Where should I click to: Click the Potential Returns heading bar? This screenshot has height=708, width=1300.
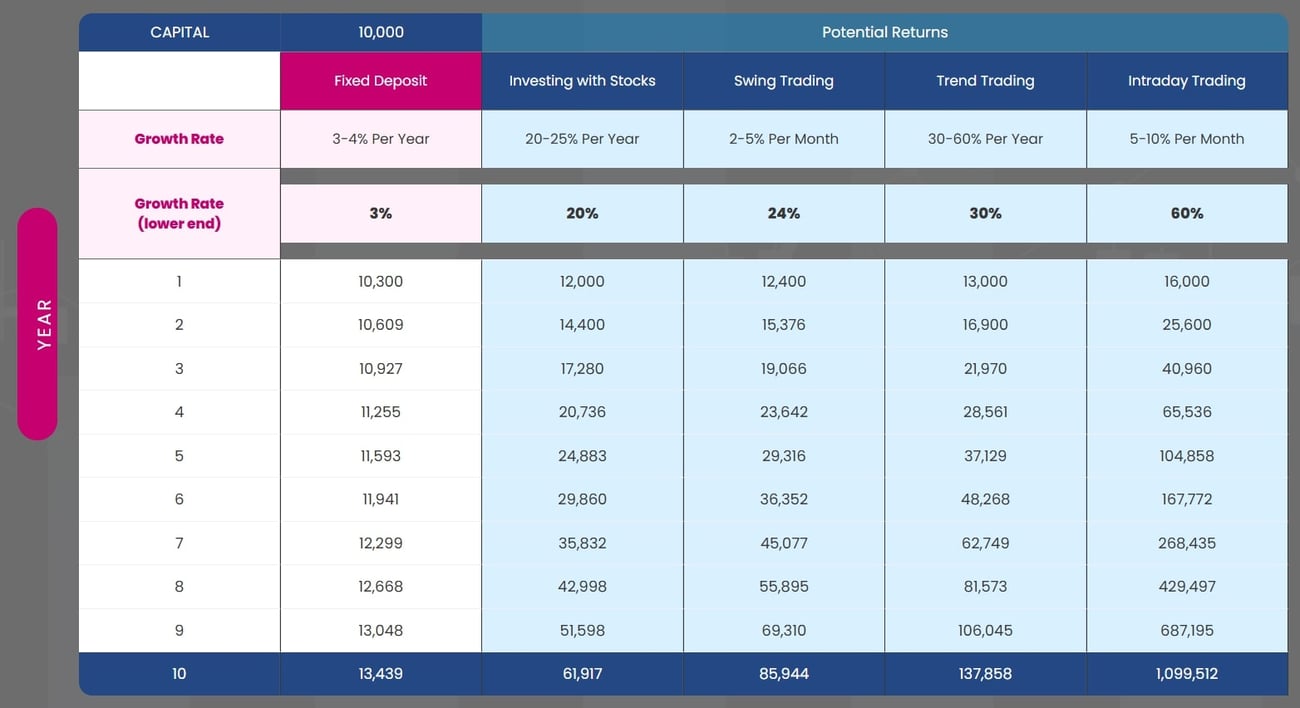[x=884, y=32]
